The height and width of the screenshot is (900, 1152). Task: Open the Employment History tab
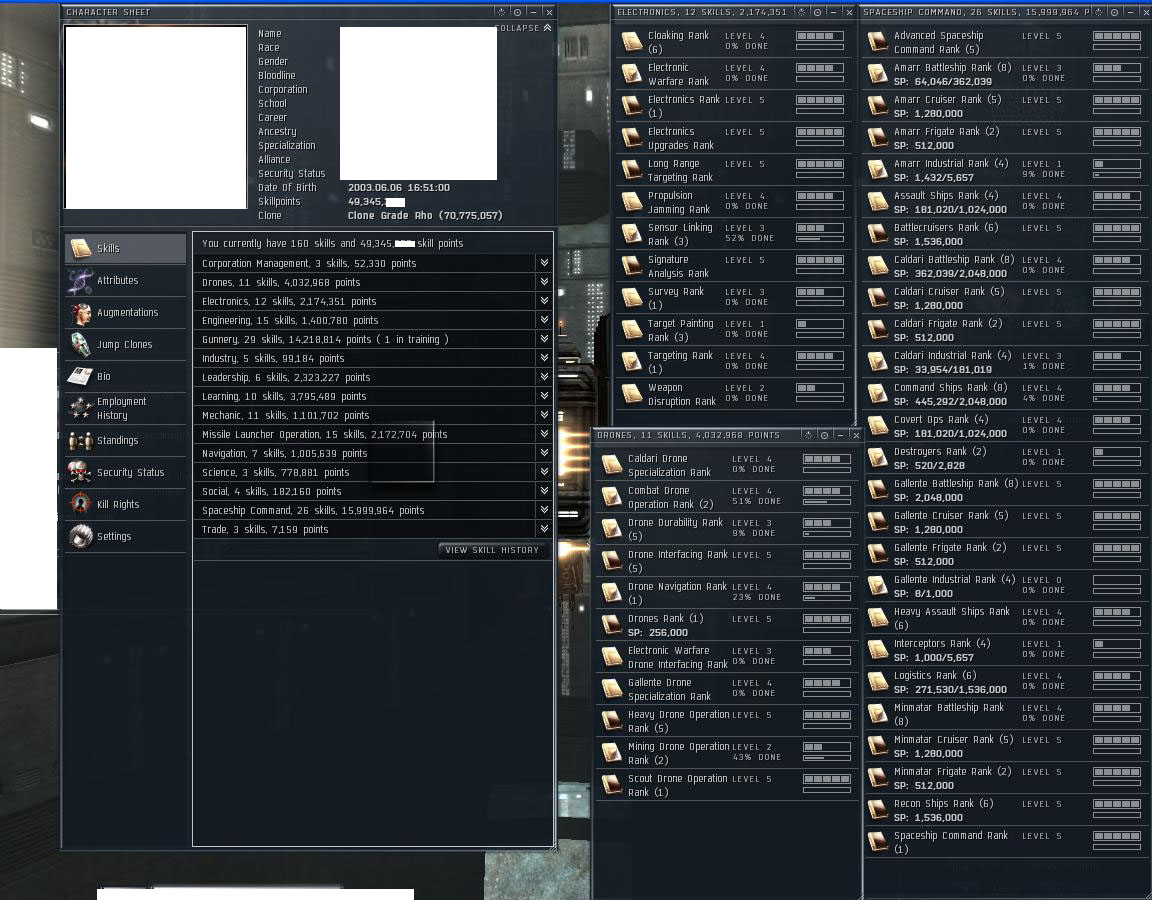click(125, 408)
